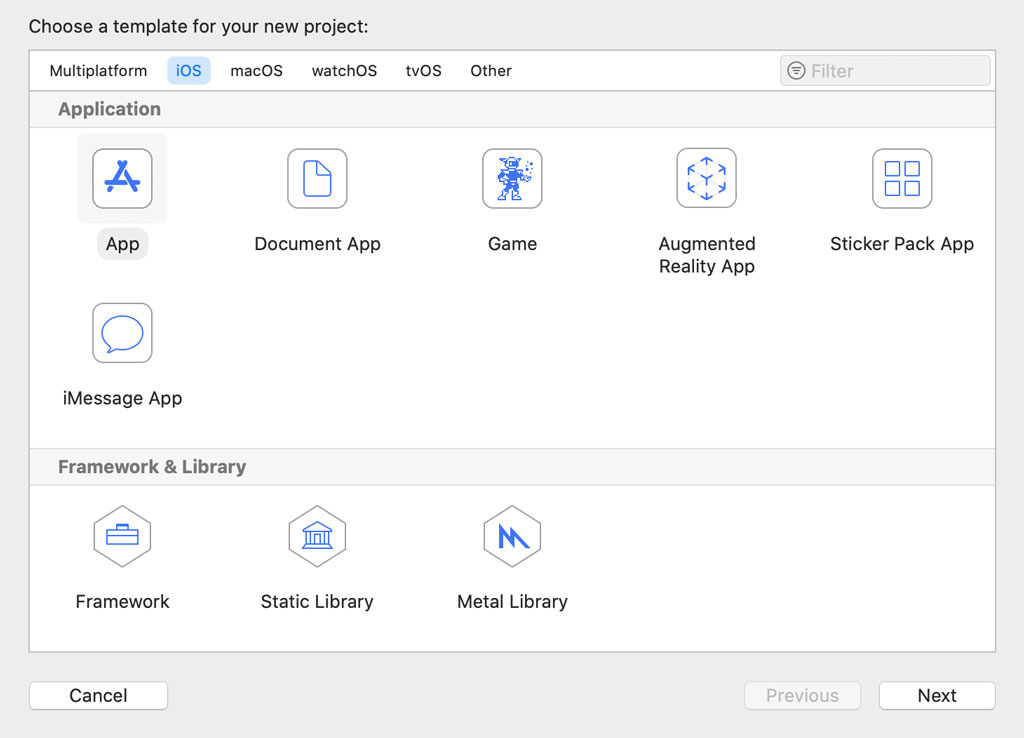Image resolution: width=1024 pixels, height=738 pixels.
Task: Click the "iMessage App" label
Action: coord(122,398)
